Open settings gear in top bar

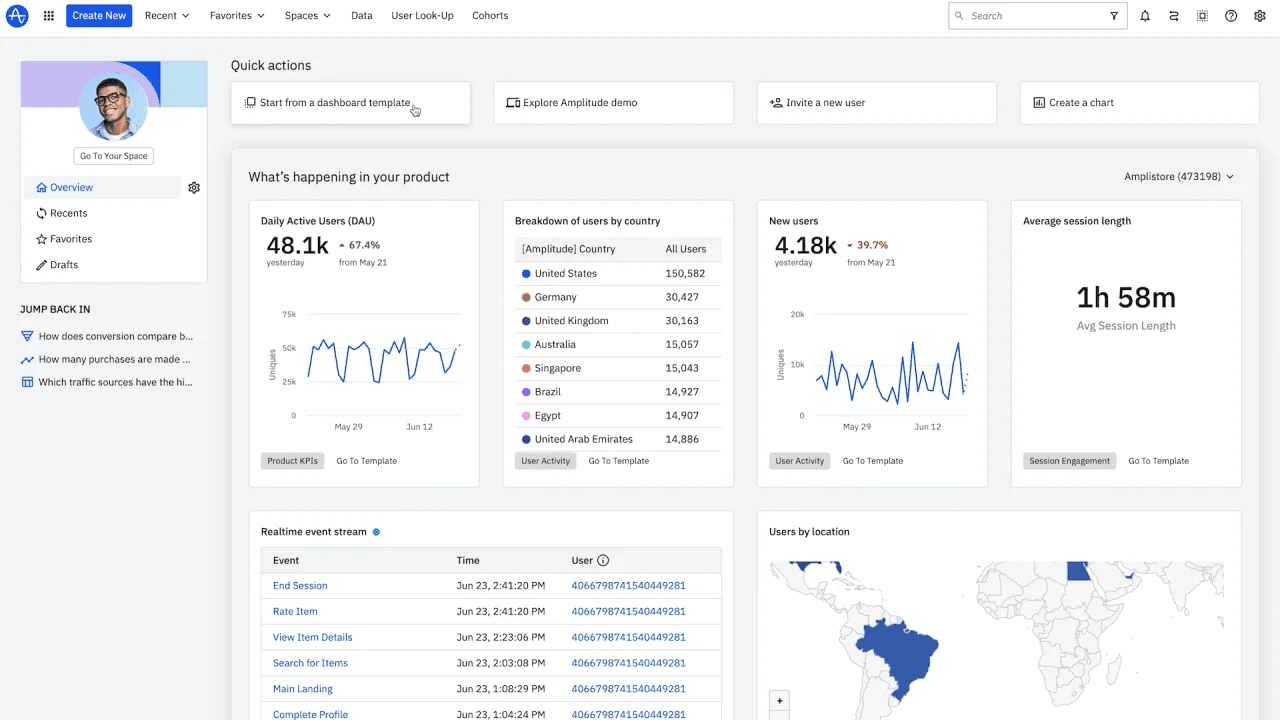(1260, 16)
